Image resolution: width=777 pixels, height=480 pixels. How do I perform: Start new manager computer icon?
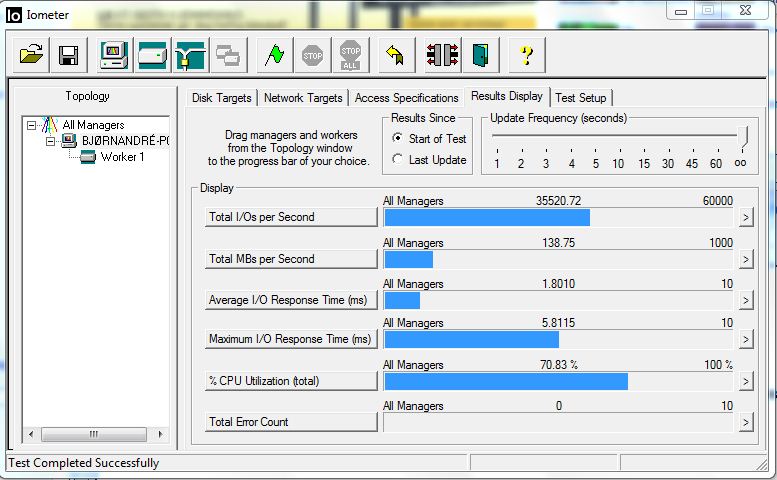(x=114, y=54)
